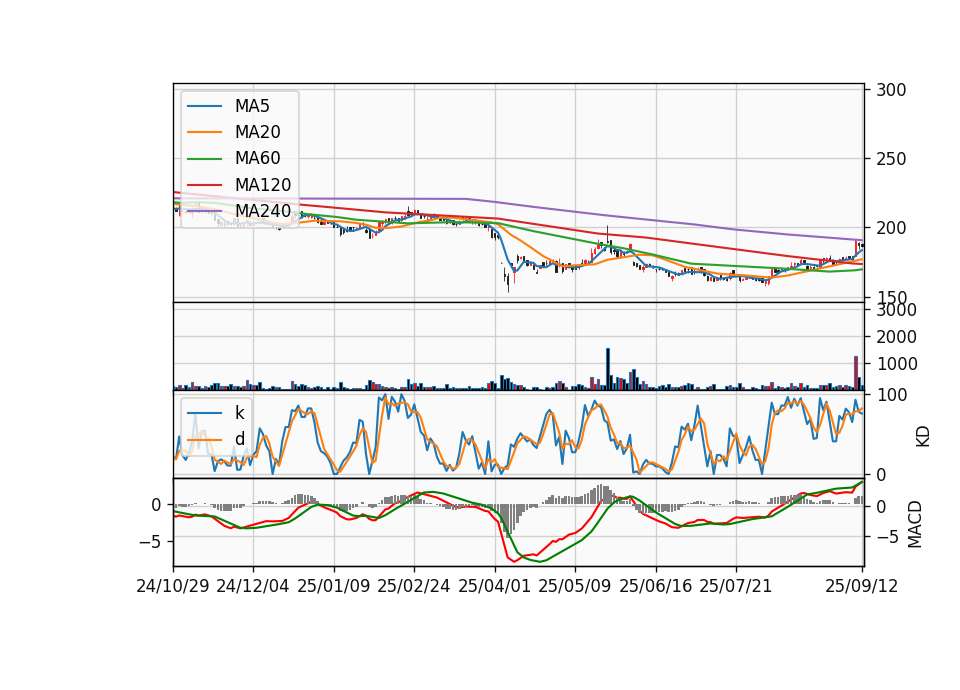960x690 pixels.
Task: Click the tall volume bar near 25/09/12
Action: point(856,373)
